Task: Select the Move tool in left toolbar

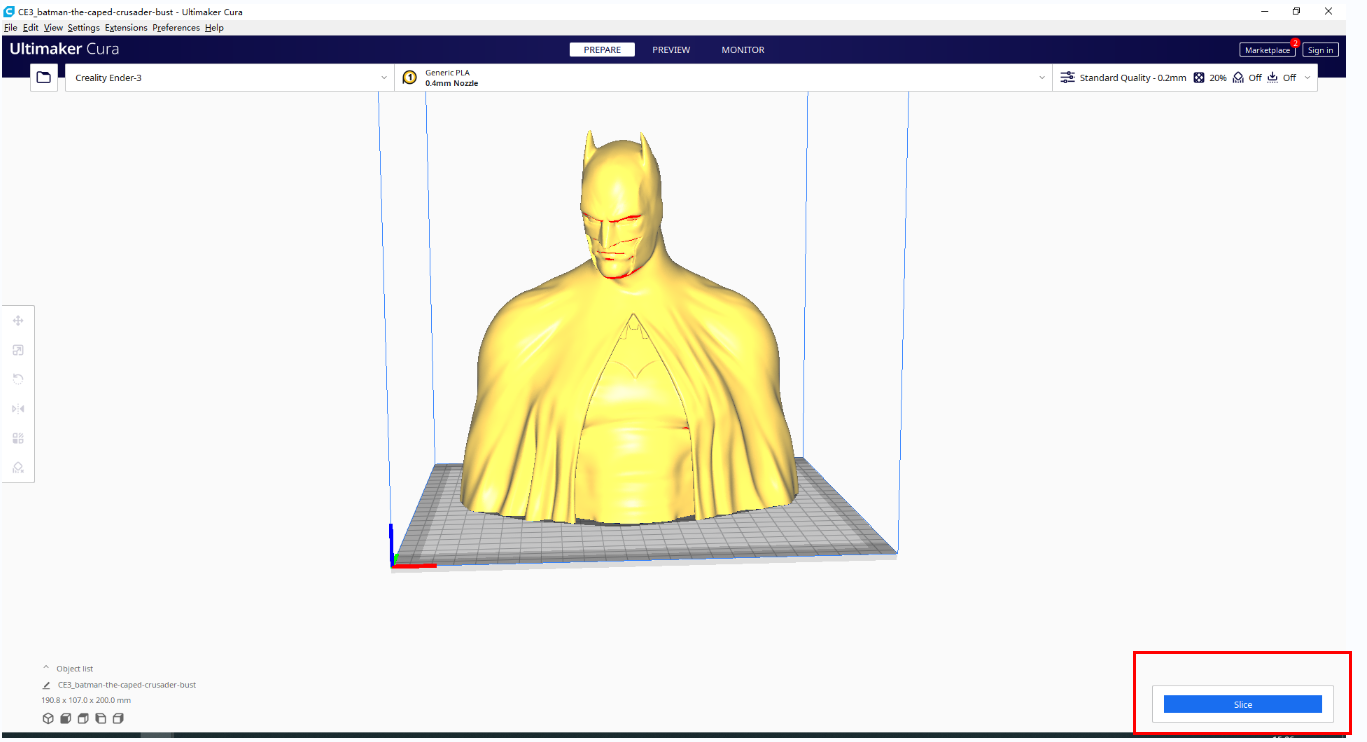Action: point(18,321)
